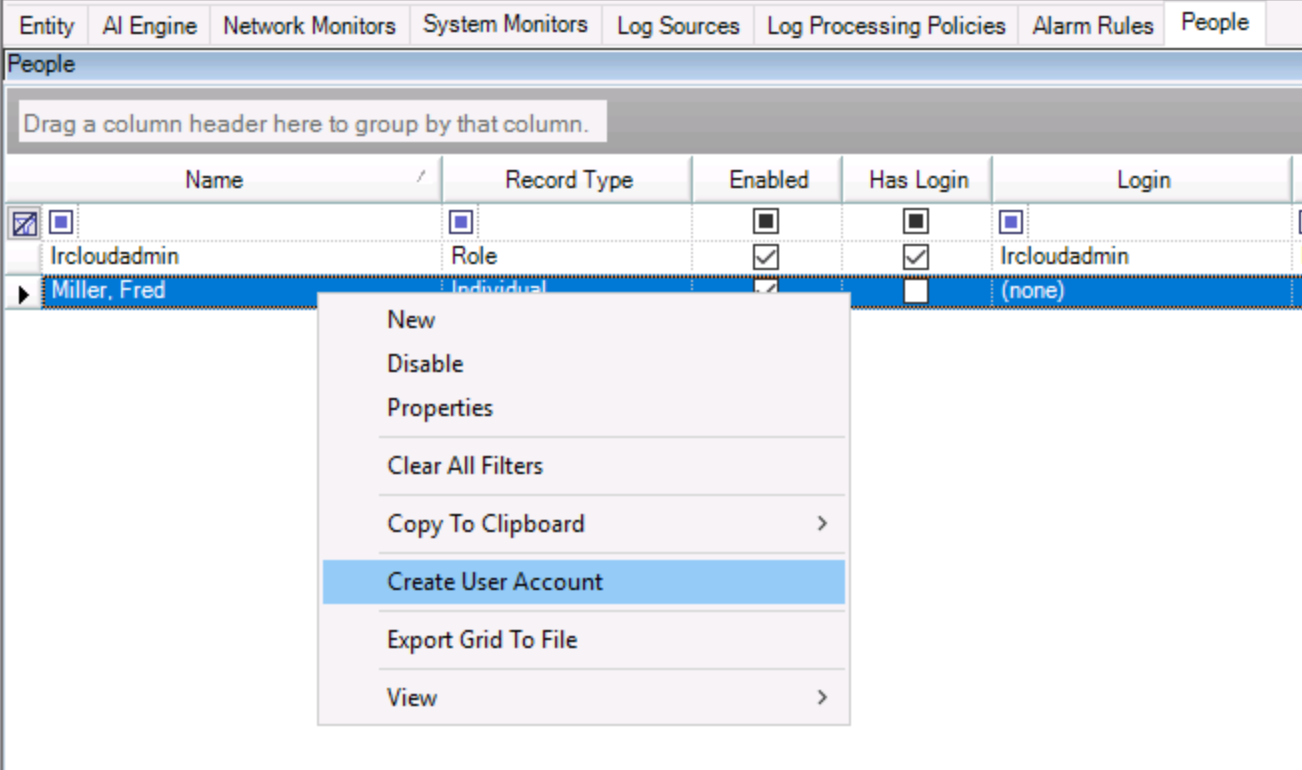This screenshot has height=770, width=1302.
Task: Open the Log Sources tab
Action: click(x=678, y=26)
